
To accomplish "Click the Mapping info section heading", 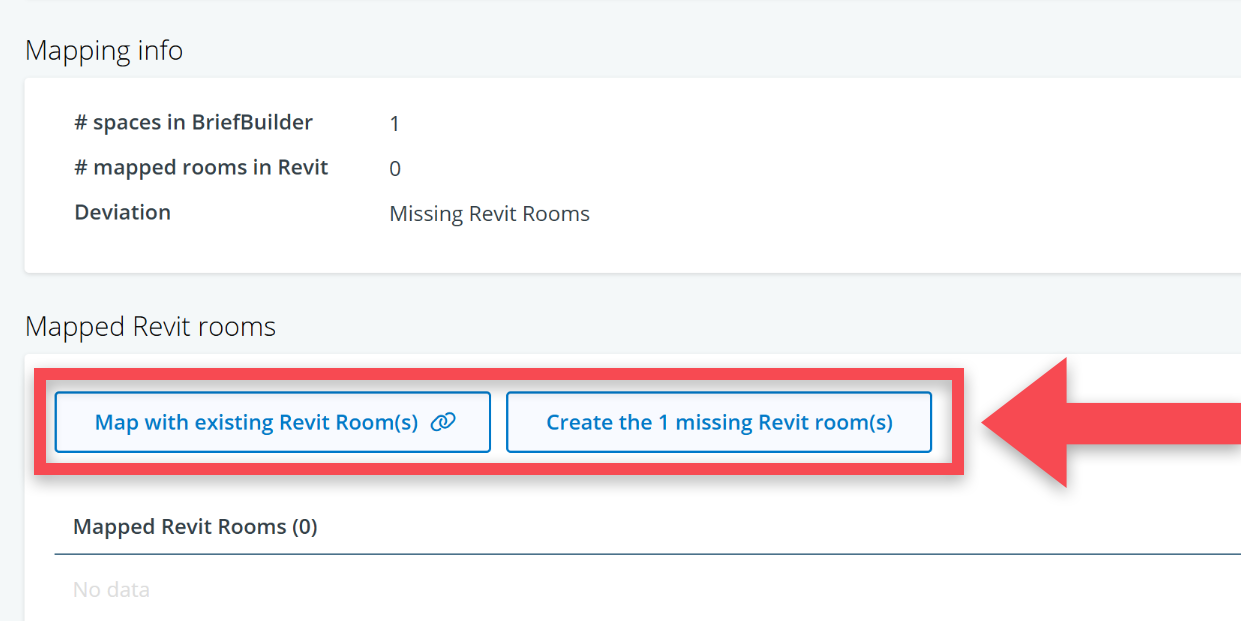I will click(104, 50).
